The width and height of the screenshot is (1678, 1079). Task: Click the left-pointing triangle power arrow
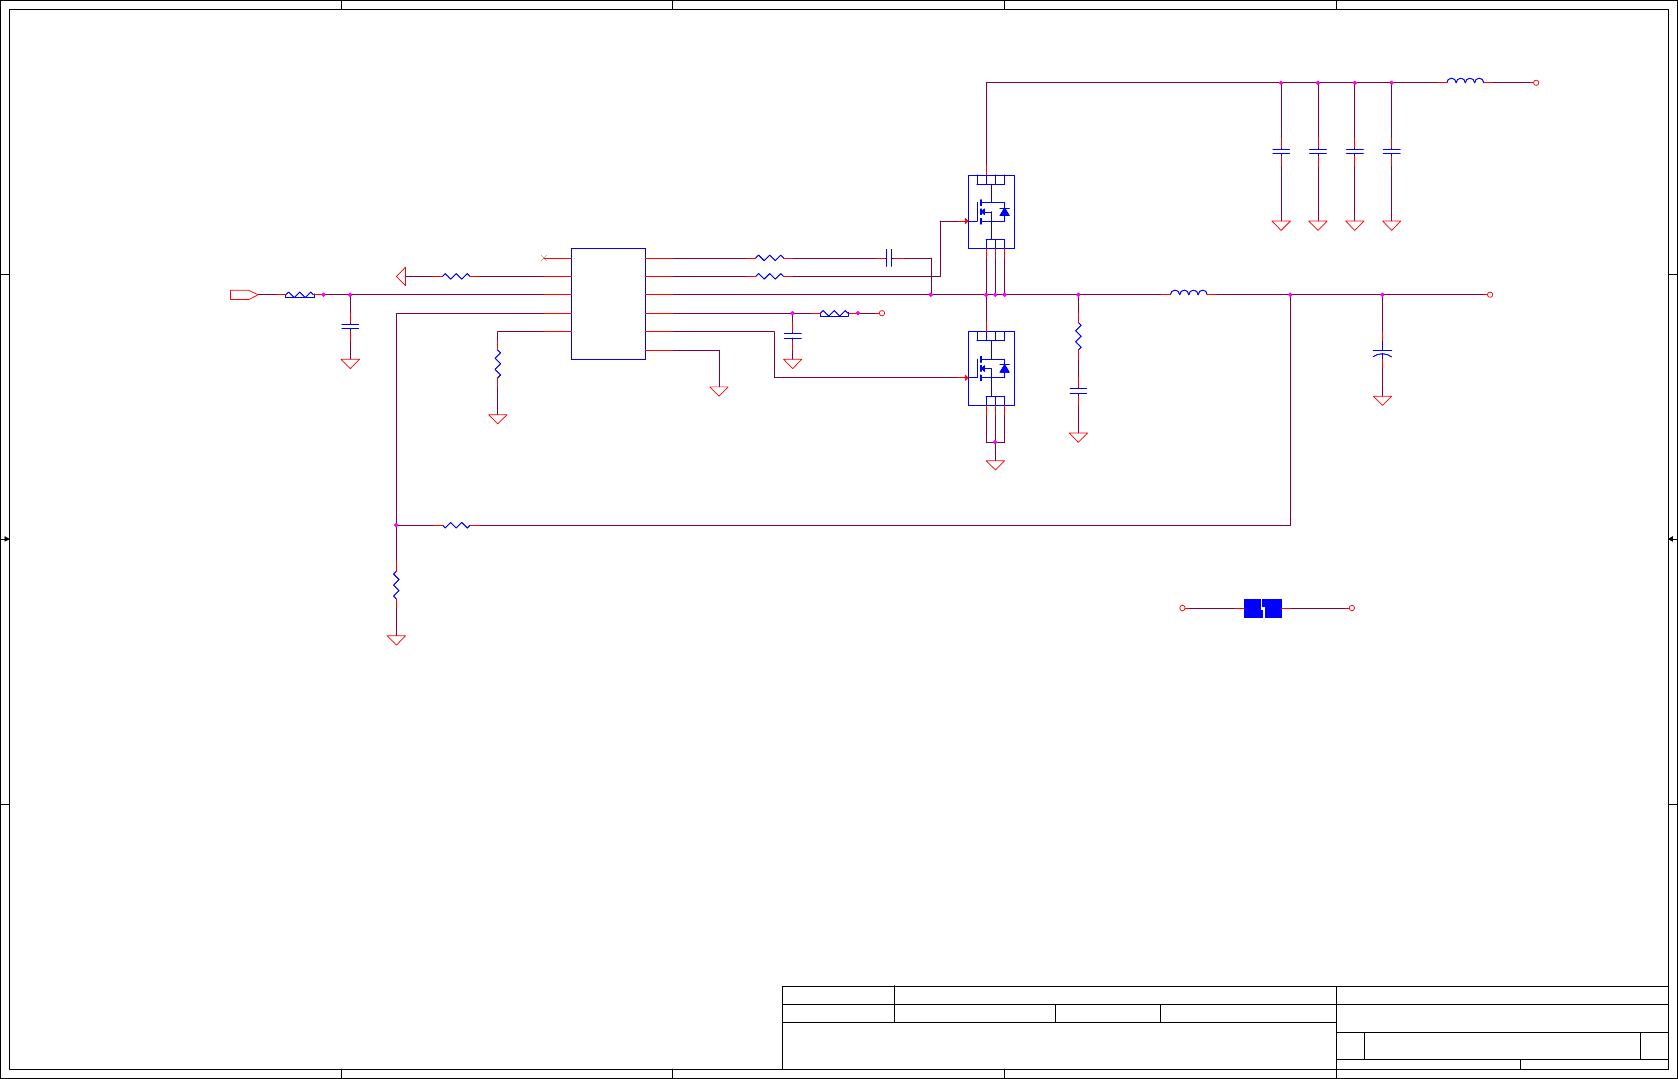(x=401, y=276)
